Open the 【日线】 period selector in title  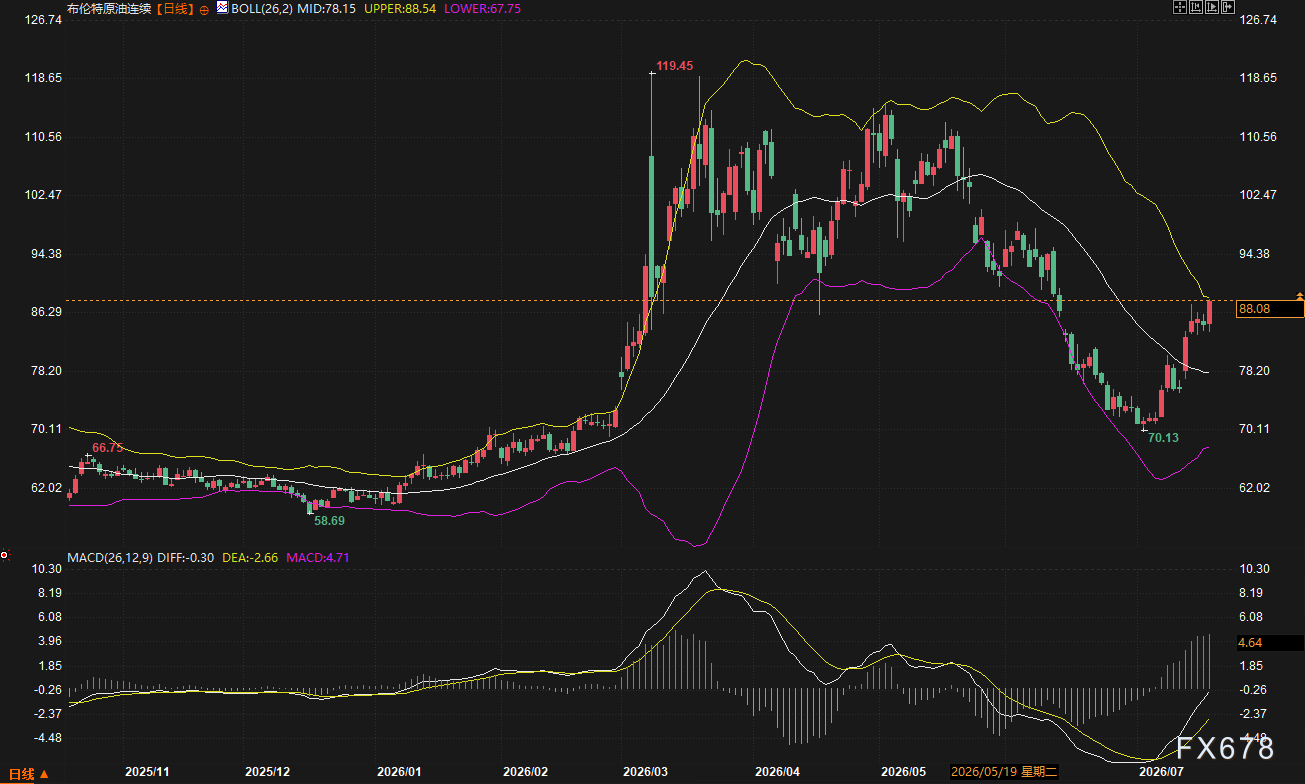pos(176,9)
